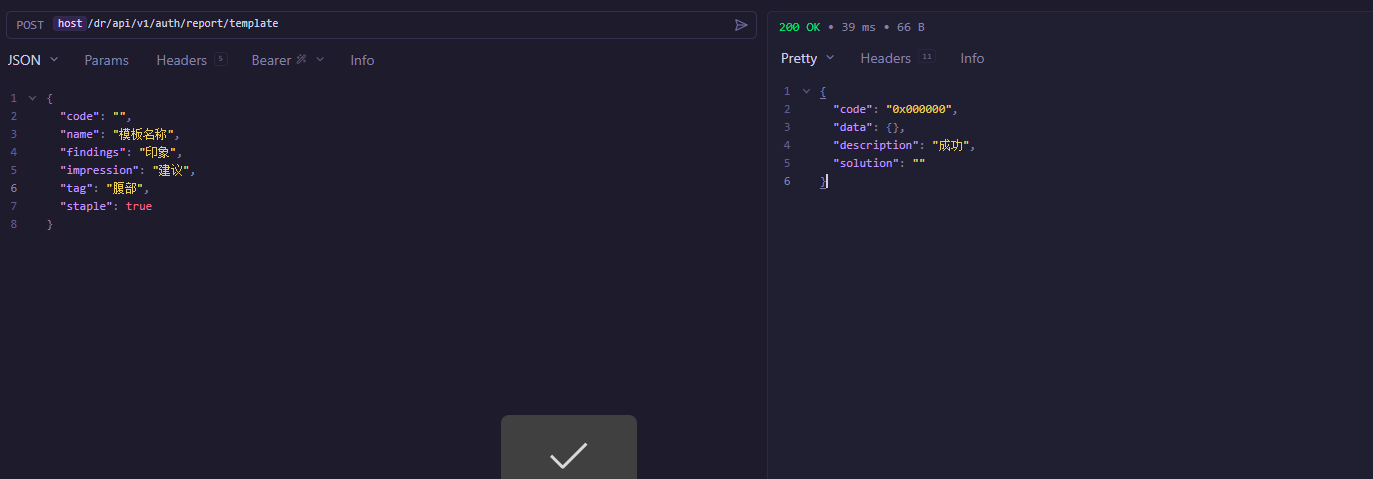
Task: Send the request with the paper plane icon
Action: pos(741,25)
